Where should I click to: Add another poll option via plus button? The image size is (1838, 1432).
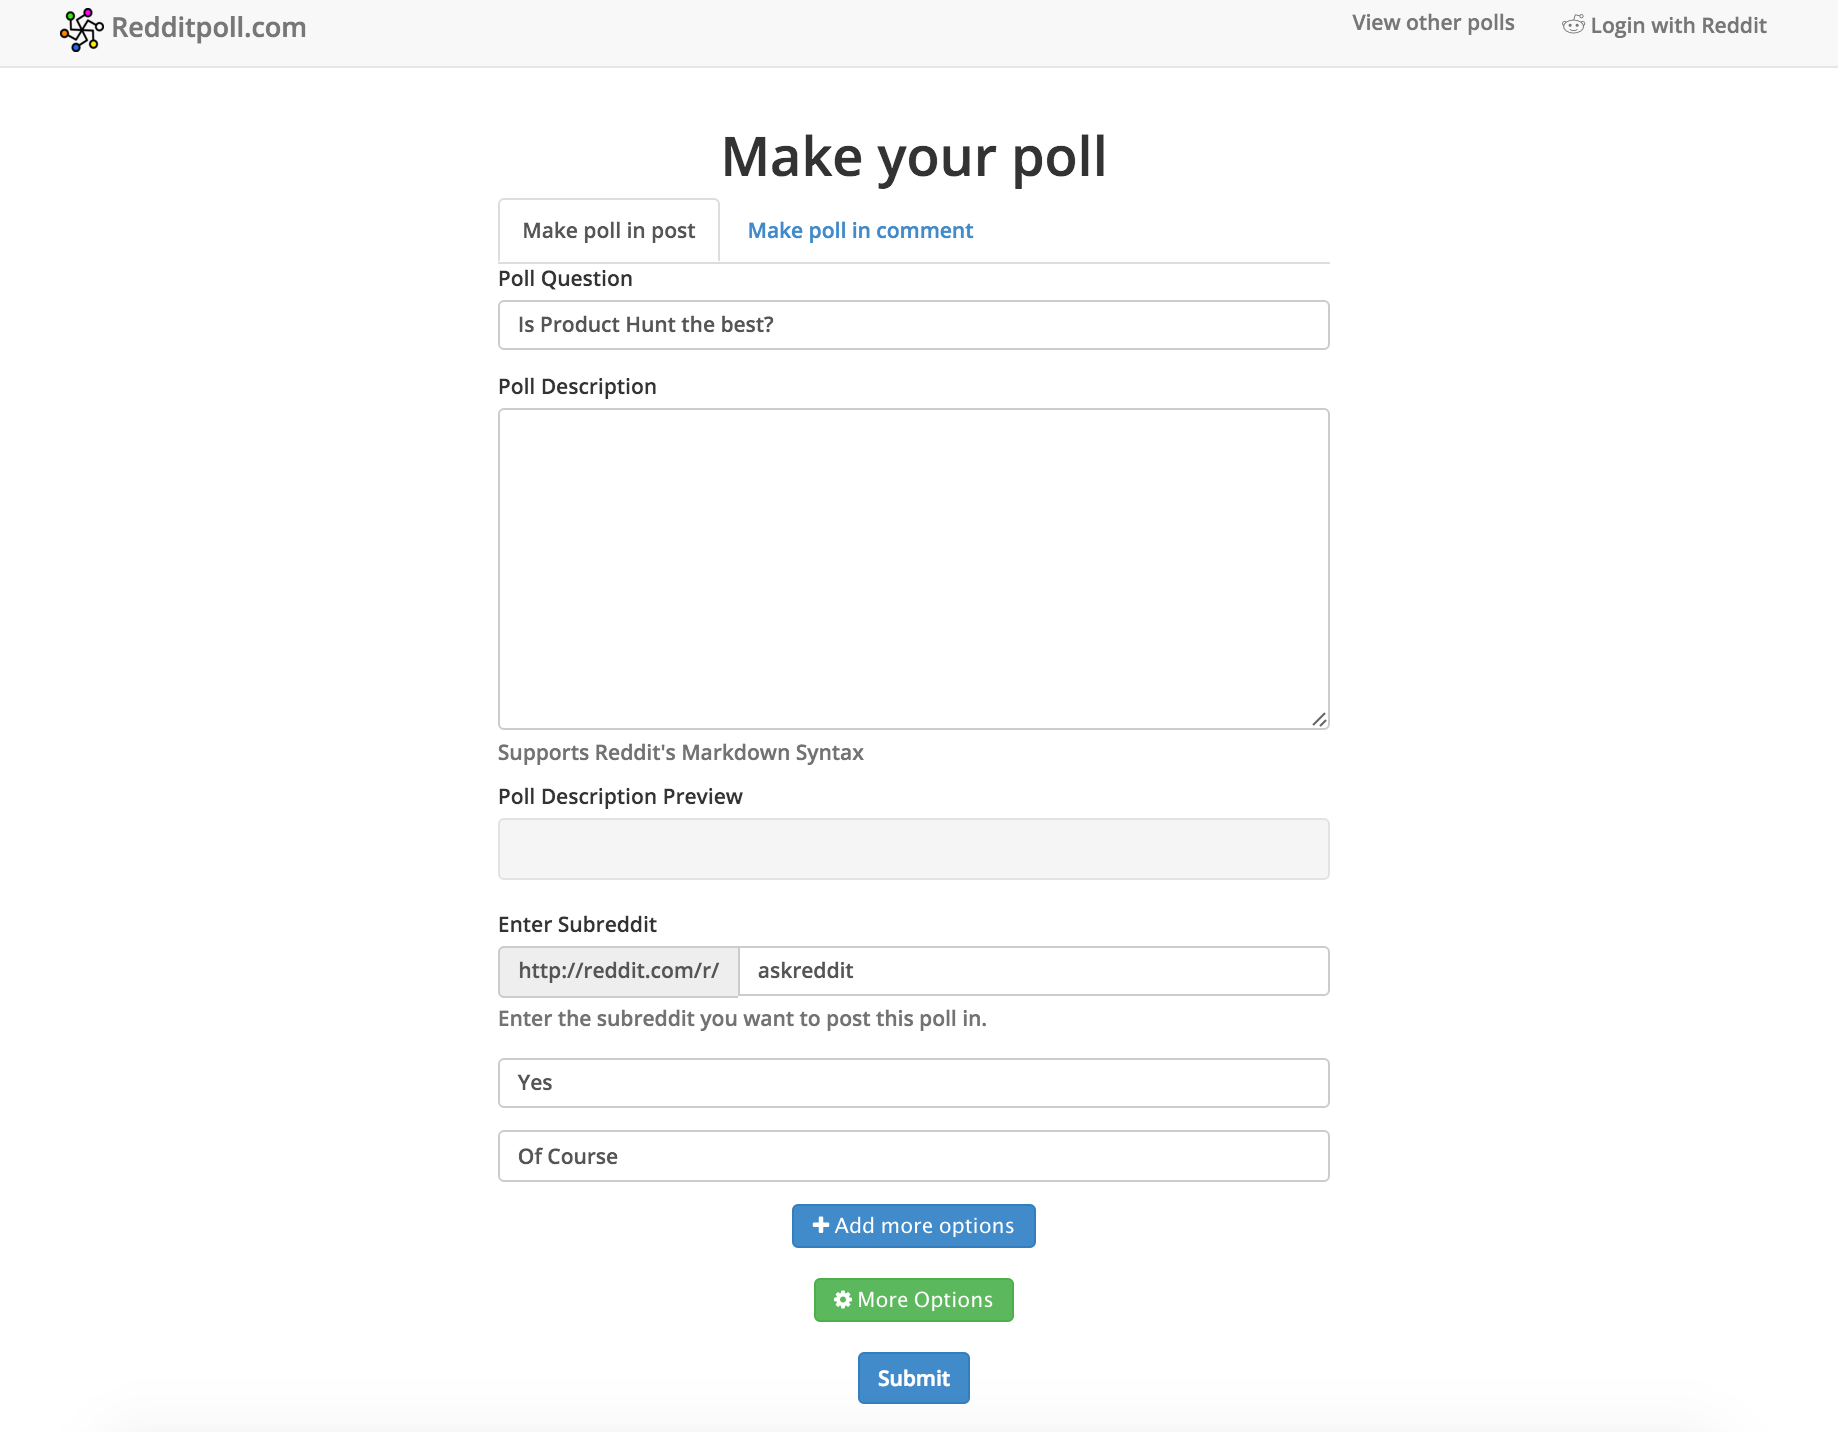click(x=912, y=1225)
